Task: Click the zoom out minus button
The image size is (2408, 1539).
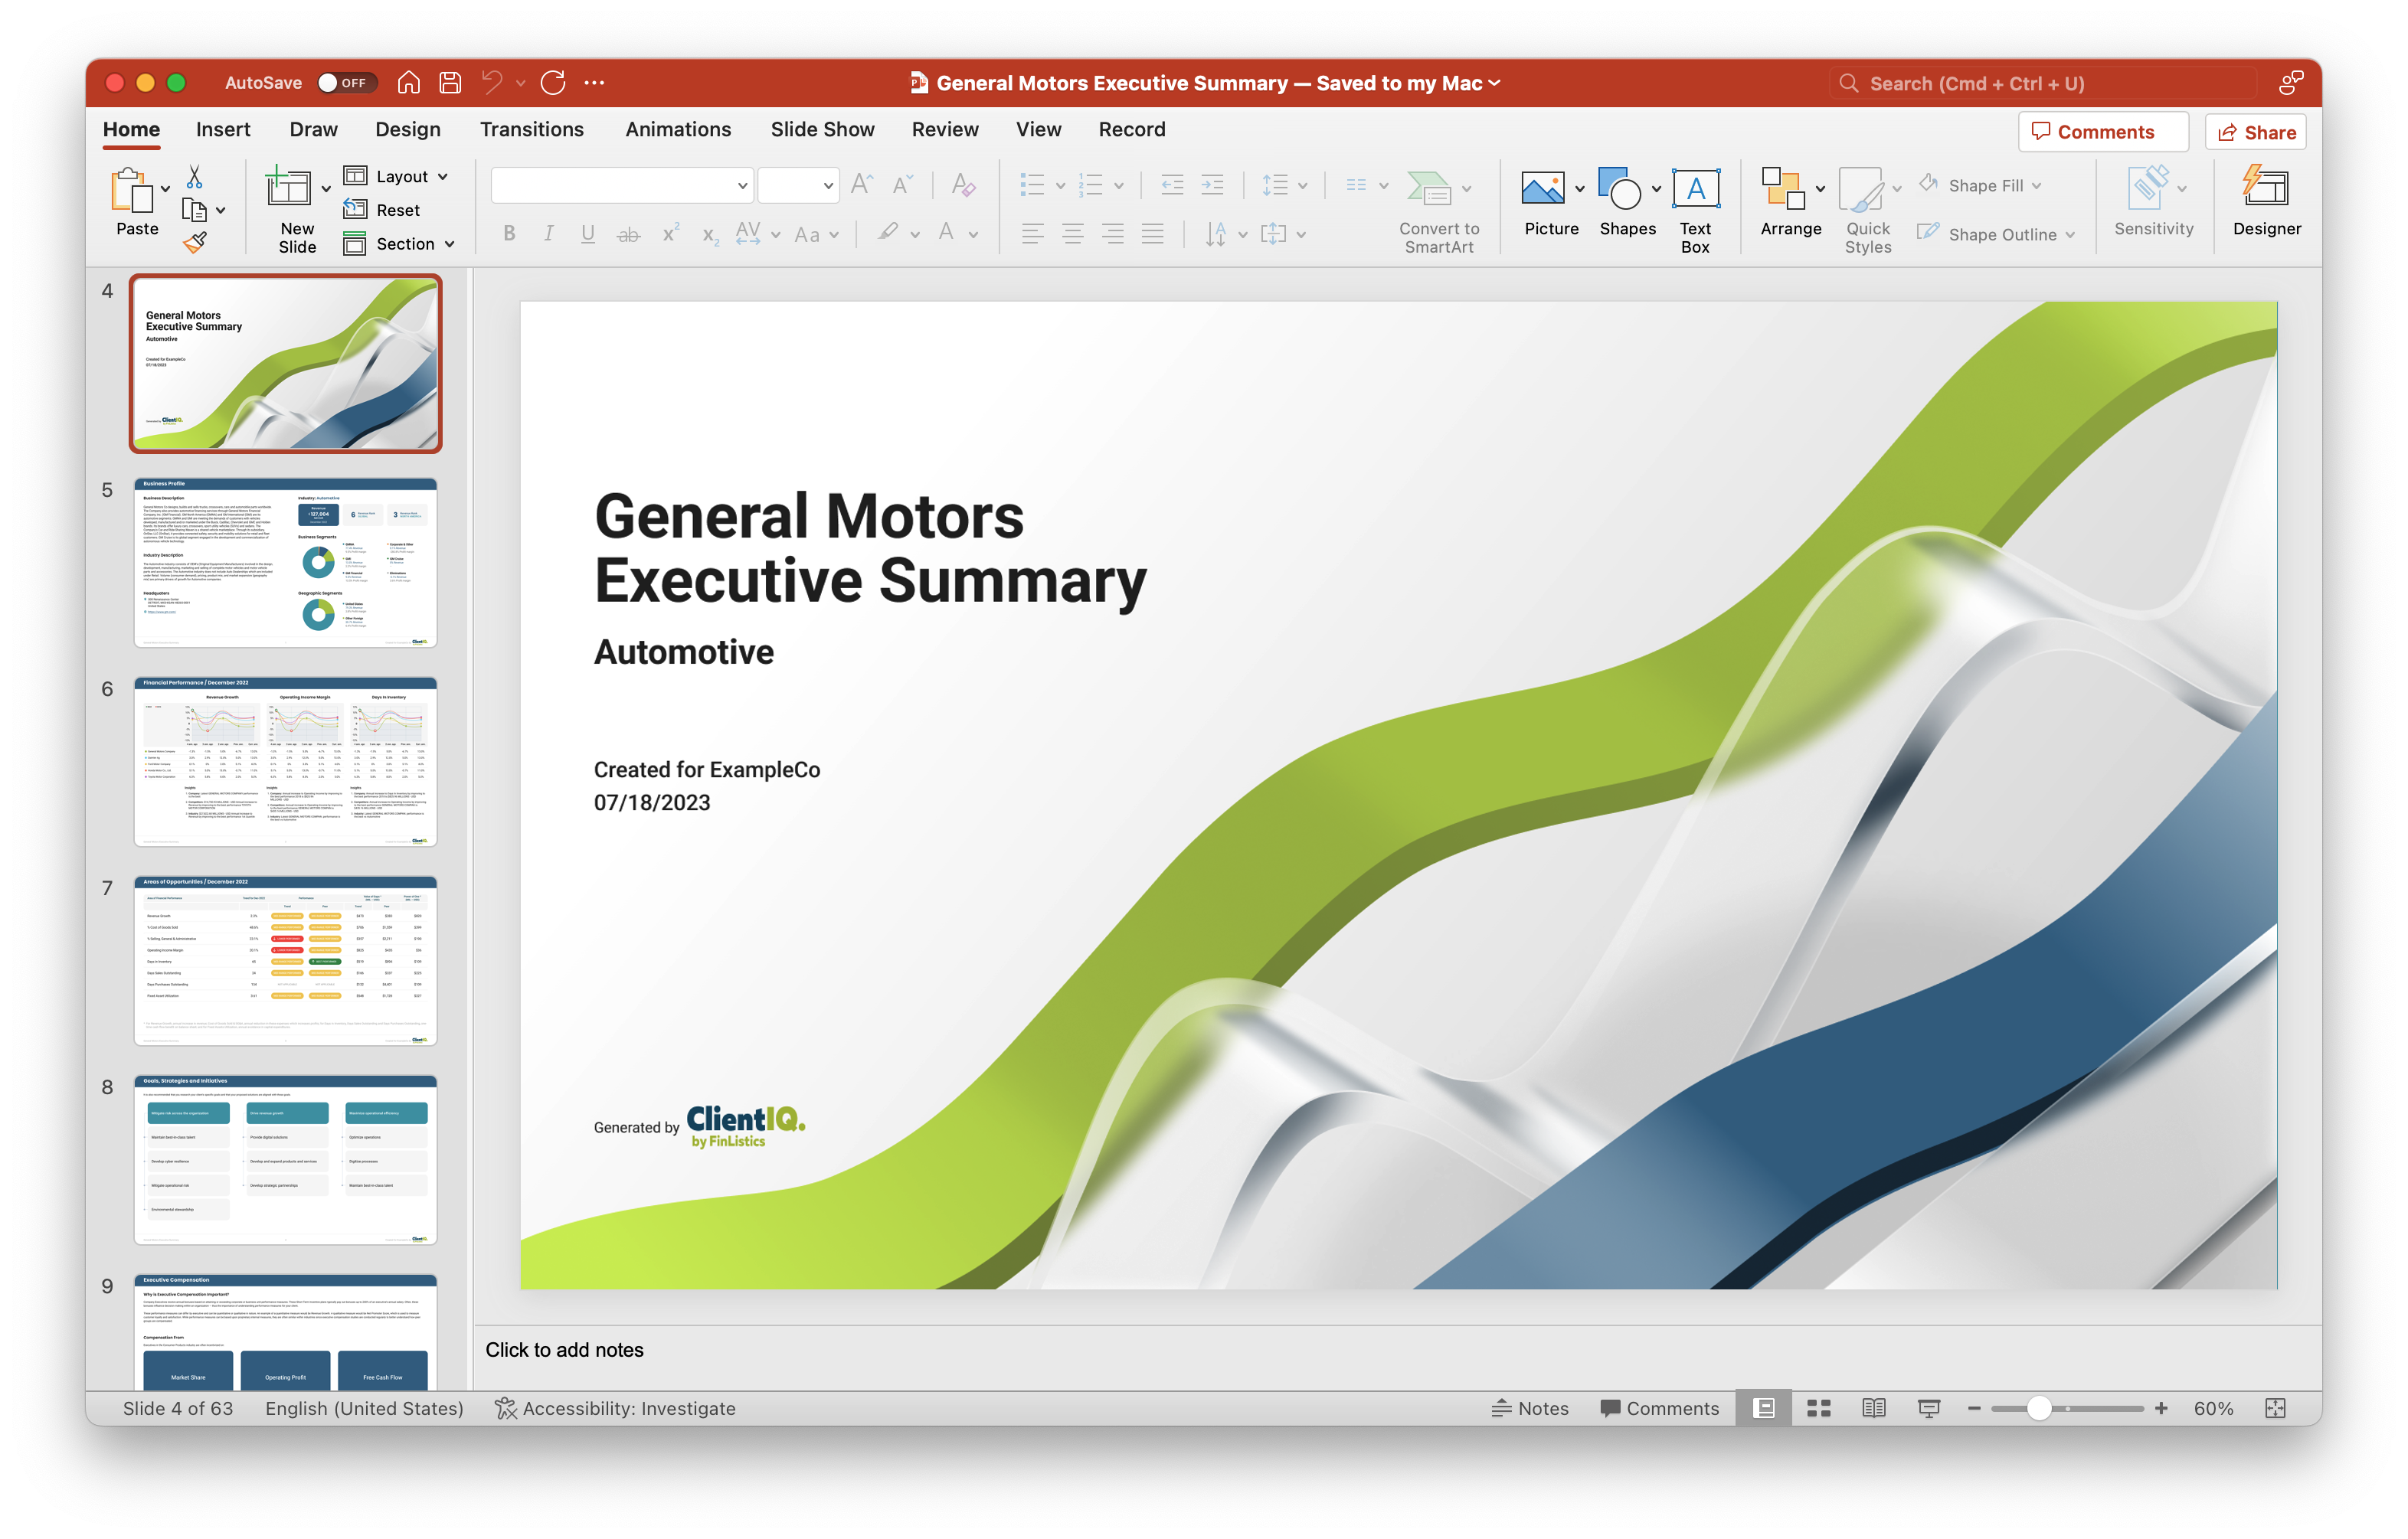Action: point(1973,1408)
